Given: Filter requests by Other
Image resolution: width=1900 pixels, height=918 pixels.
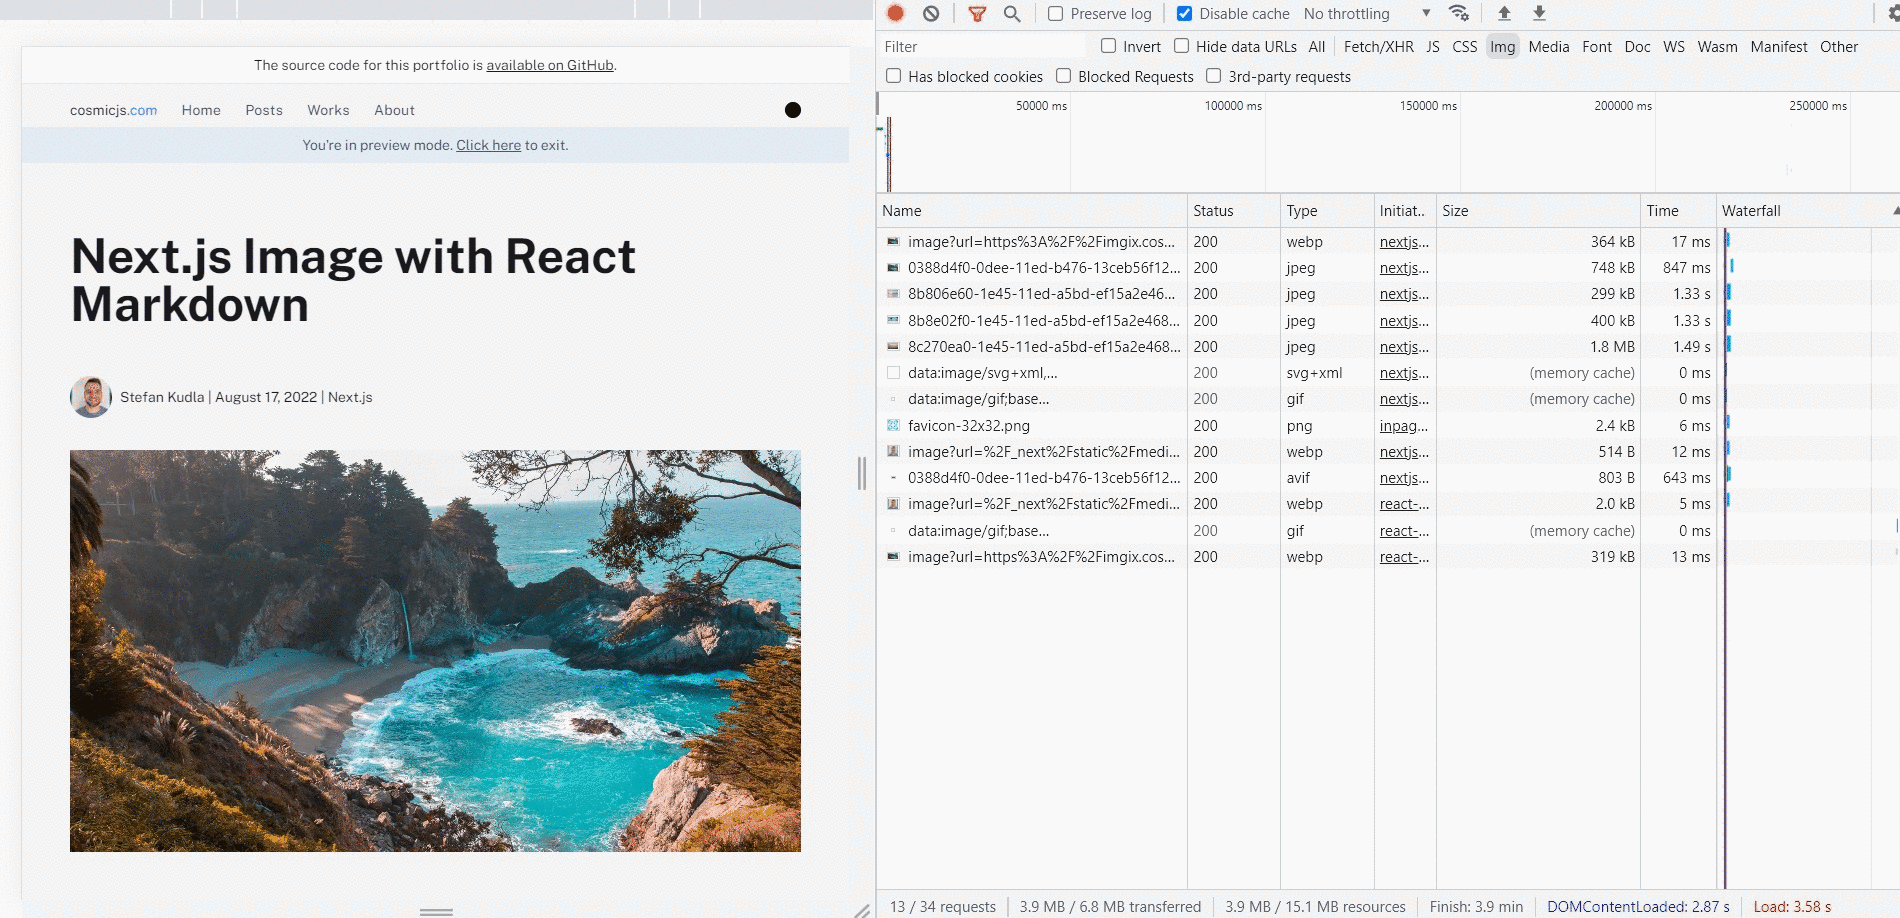Looking at the screenshot, I should [1838, 47].
